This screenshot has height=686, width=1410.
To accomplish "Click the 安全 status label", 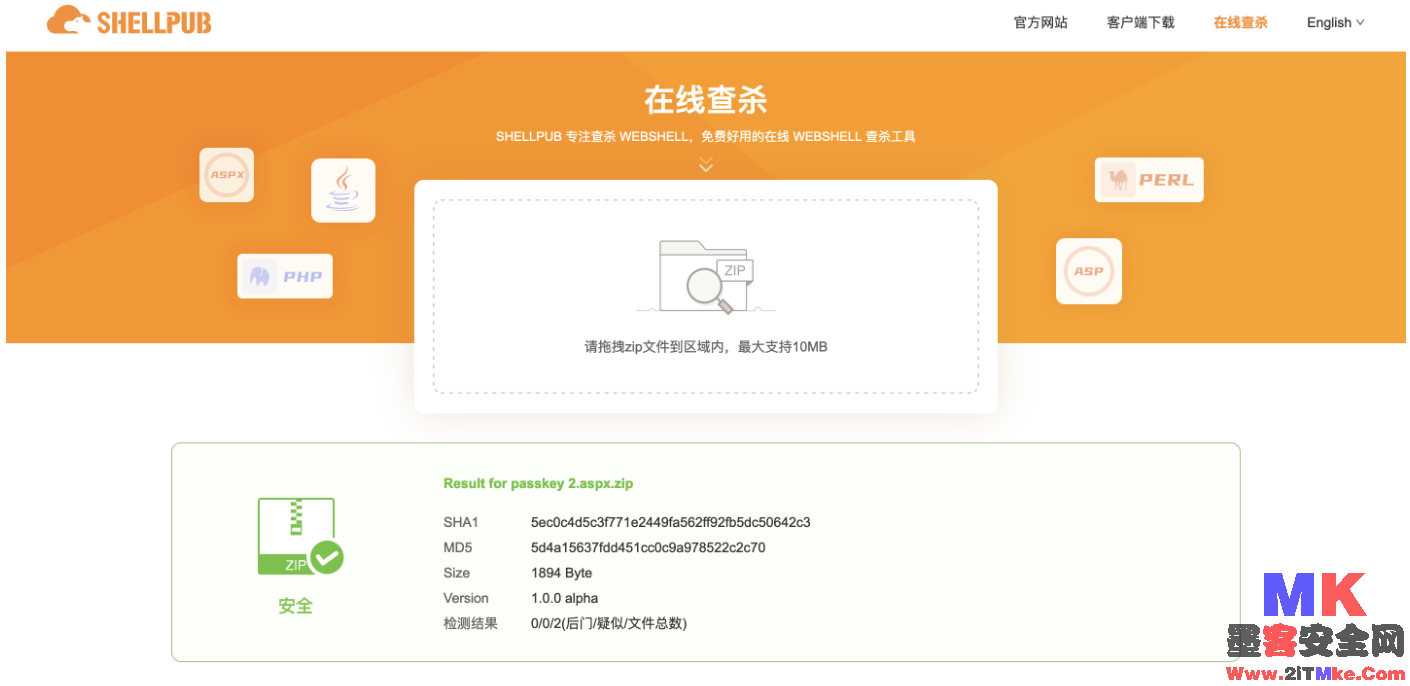I will click(x=296, y=605).
